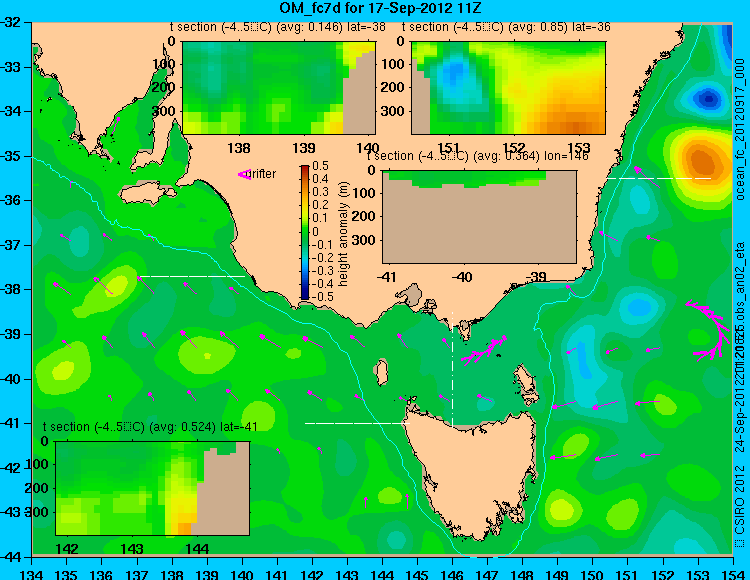Image resolution: width=750 pixels, height=580 pixels.
Task: Click the -32 latitude axis label
Action: pyautogui.click(x=11, y=22)
